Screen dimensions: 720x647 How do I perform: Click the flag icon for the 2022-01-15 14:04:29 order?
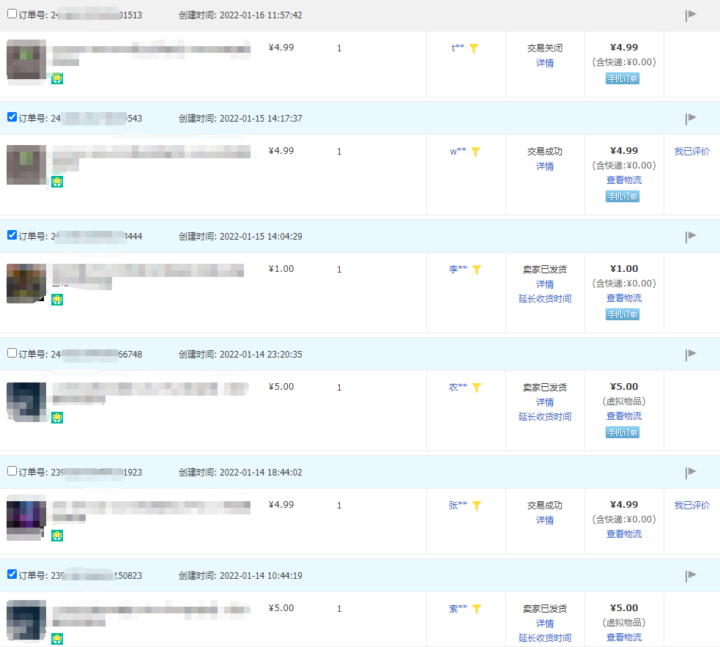pos(690,237)
